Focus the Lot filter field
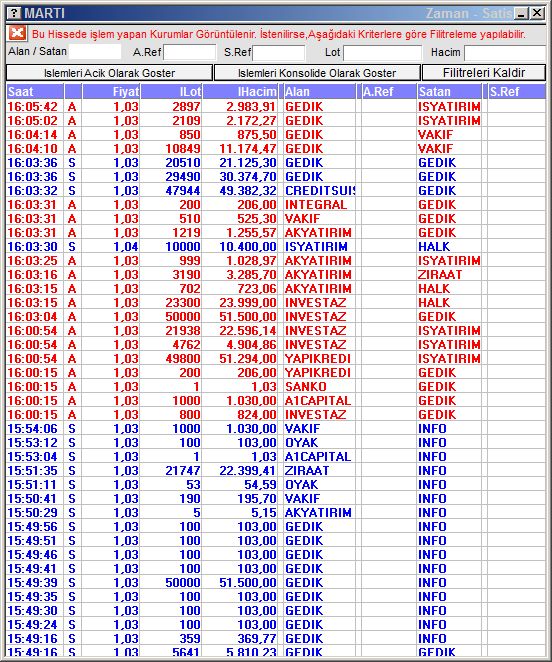Image resolution: width=552 pixels, height=662 pixels. [383, 53]
